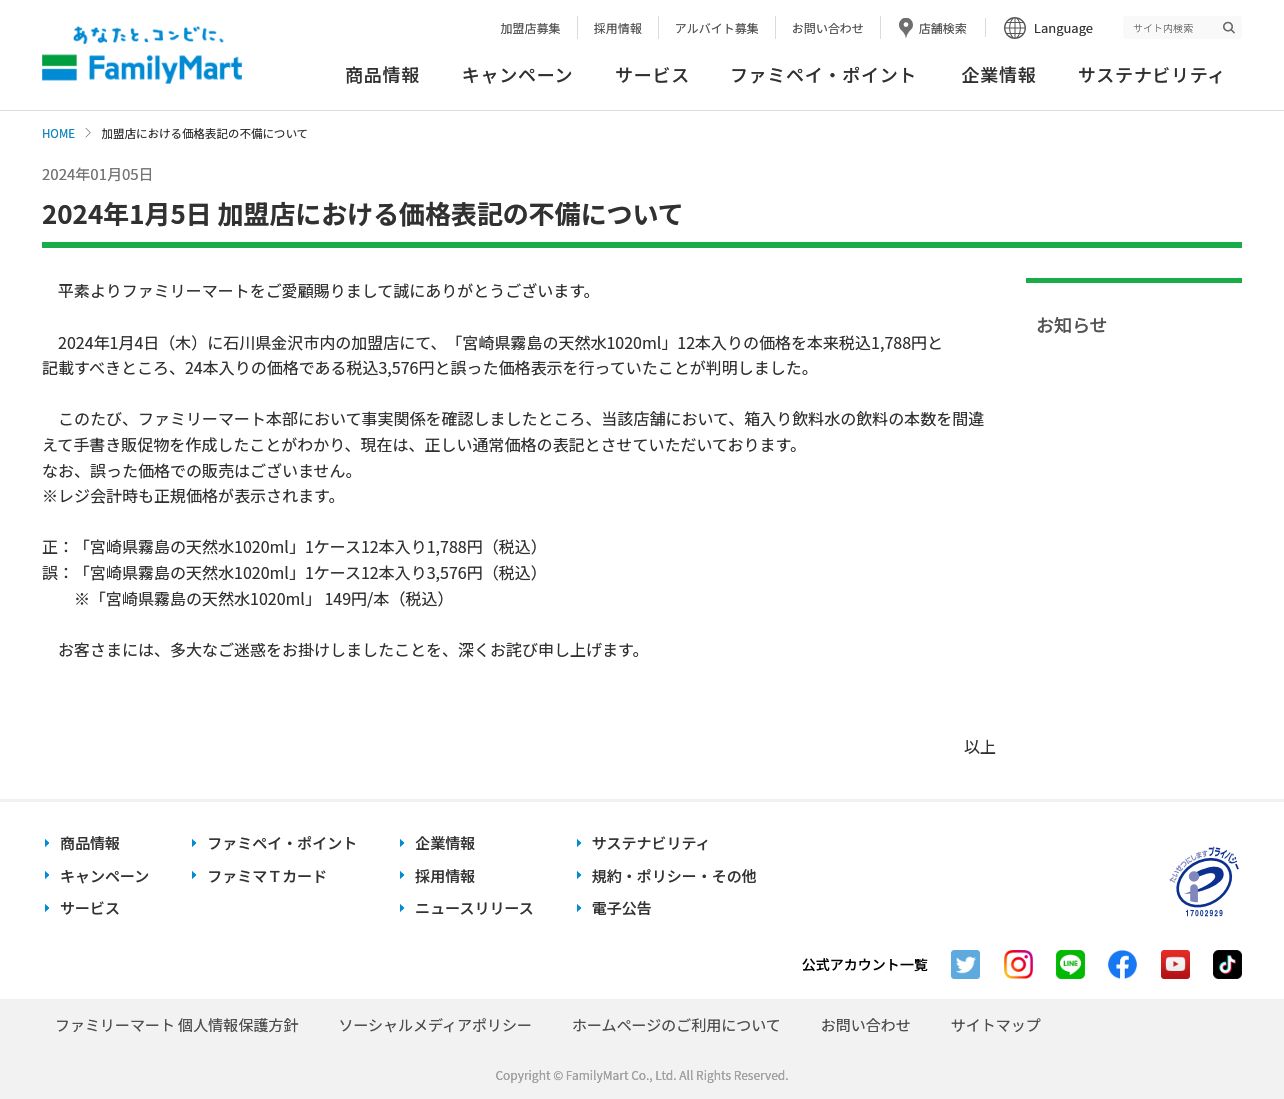Click the footer ニュースリリース link
This screenshot has height=1099, width=1284.
coord(474,908)
